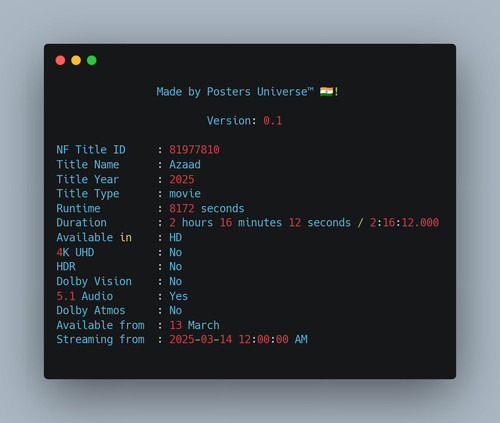Click the Streaming from date 2025-03-14
The height and width of the screenshot is (423, 500).
[201, 339]
